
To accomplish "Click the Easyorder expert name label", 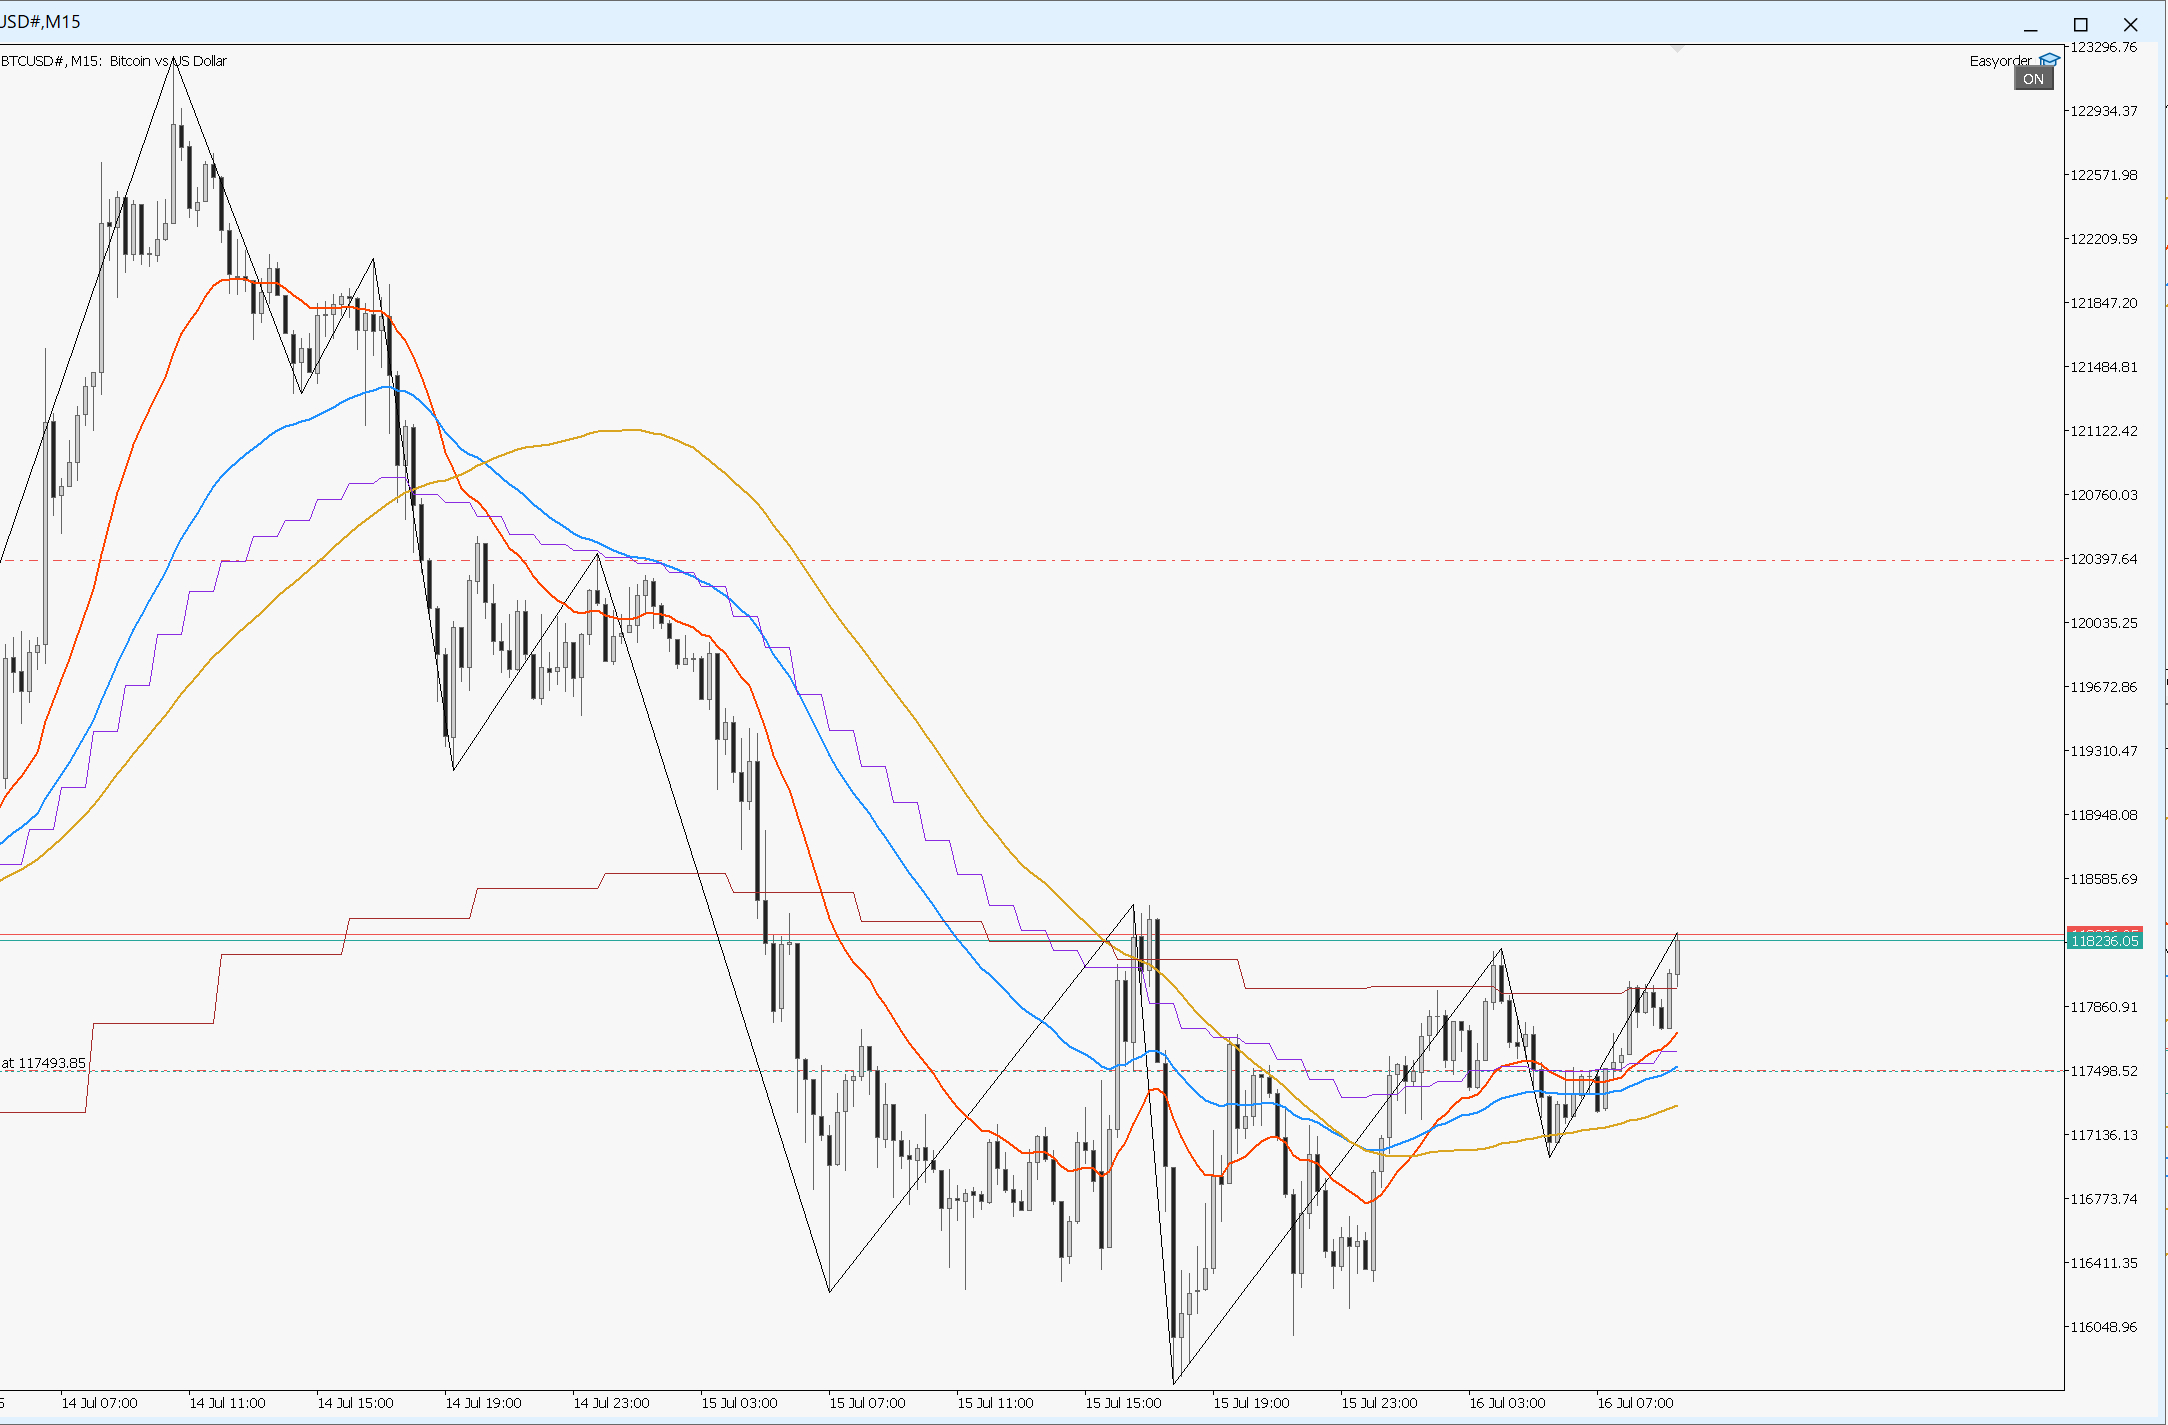I will tap(2000, 61).
